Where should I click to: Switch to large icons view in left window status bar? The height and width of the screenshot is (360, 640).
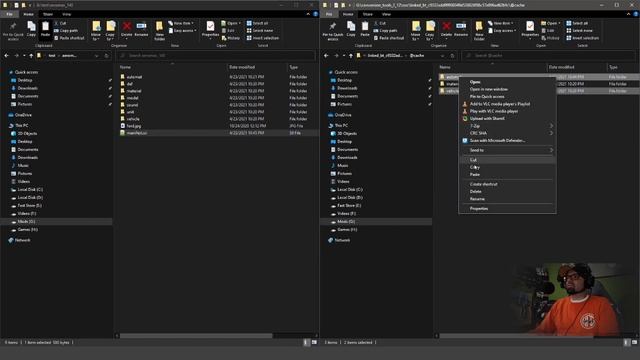[314, 343]
